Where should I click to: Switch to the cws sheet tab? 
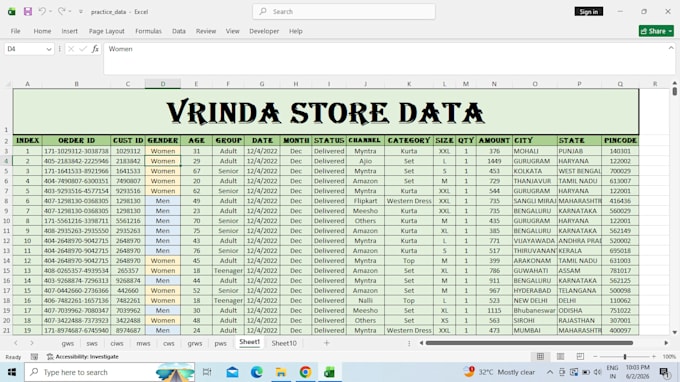(x=169, y=343)
